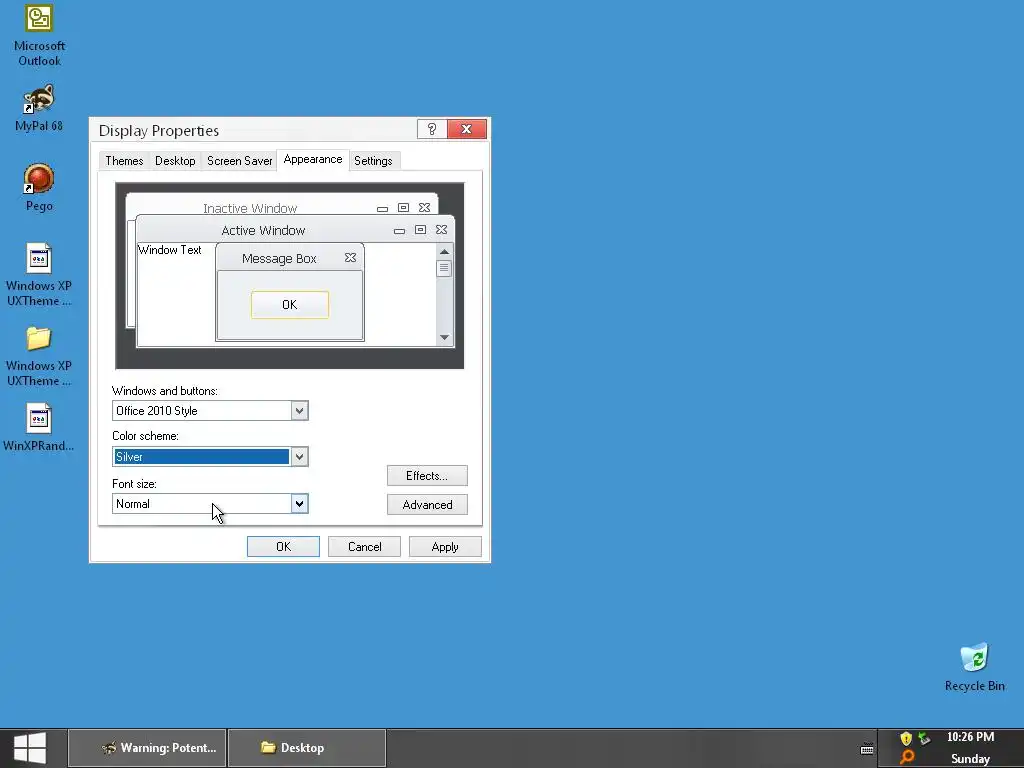Click the orange magnifier tray icon
Viewport: 1024px width, 768px height.
pos(906,757)
